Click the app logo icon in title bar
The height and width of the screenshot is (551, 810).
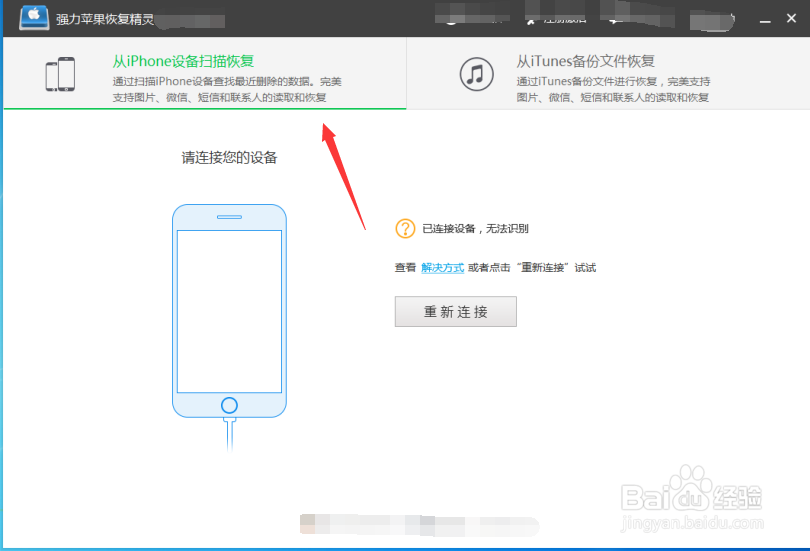(34, 18)
